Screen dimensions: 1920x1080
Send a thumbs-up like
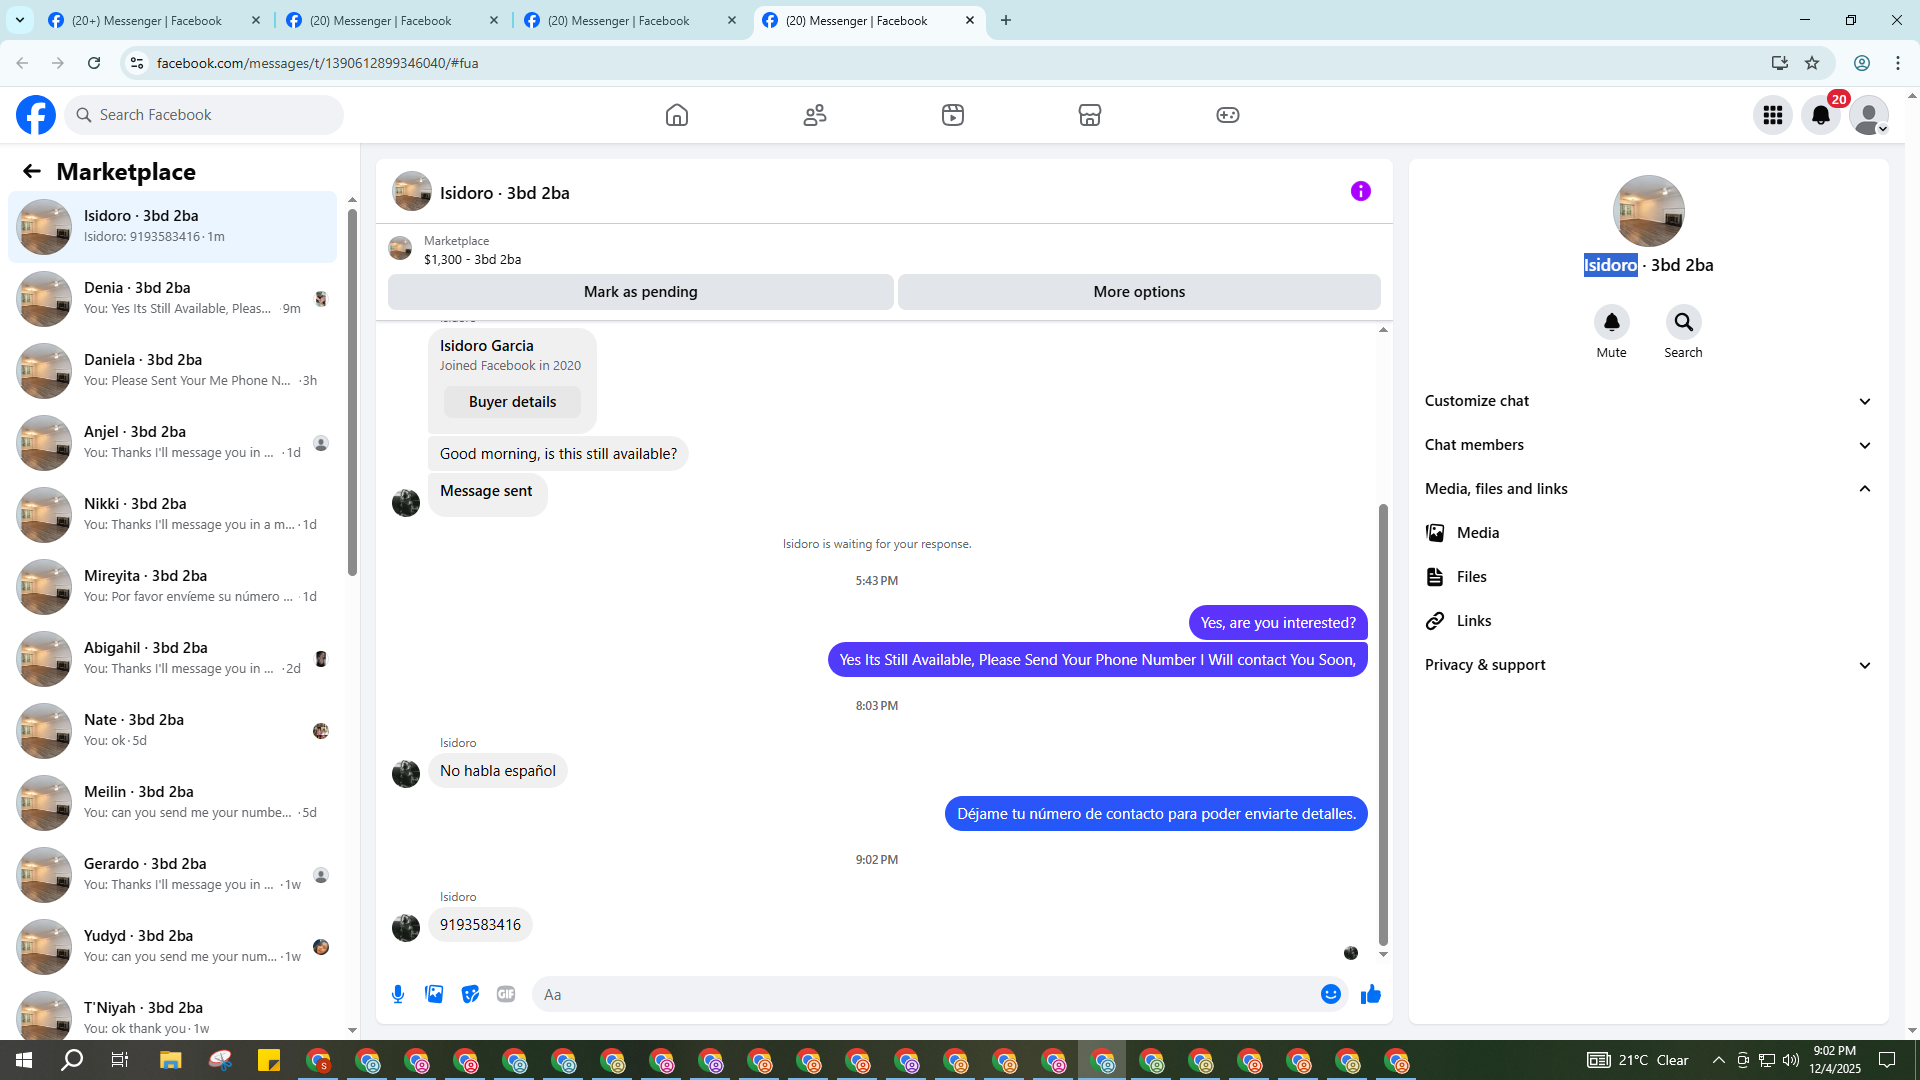(1370, 994)
